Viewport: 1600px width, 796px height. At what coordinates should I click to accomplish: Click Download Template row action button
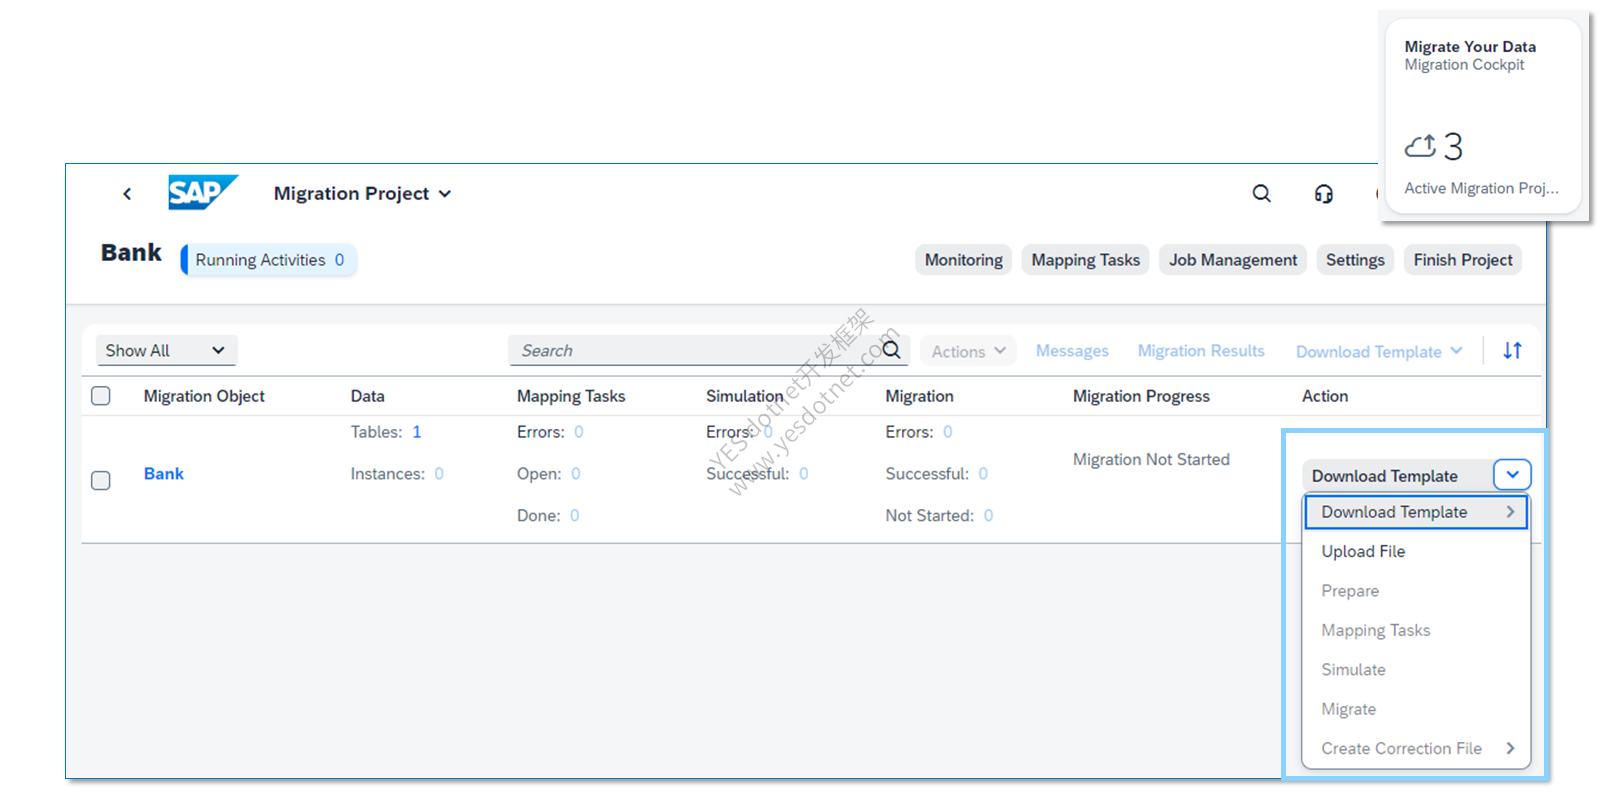click(x=1397, y=476)
